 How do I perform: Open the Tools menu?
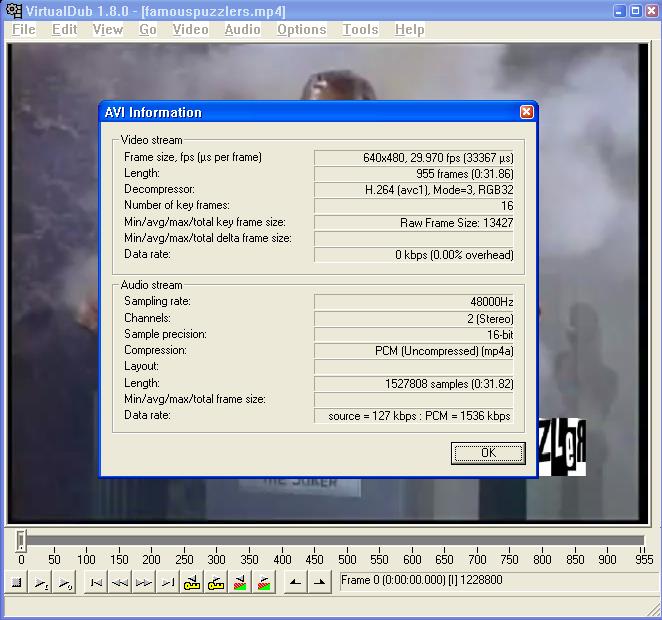click(x=360, y=30)
